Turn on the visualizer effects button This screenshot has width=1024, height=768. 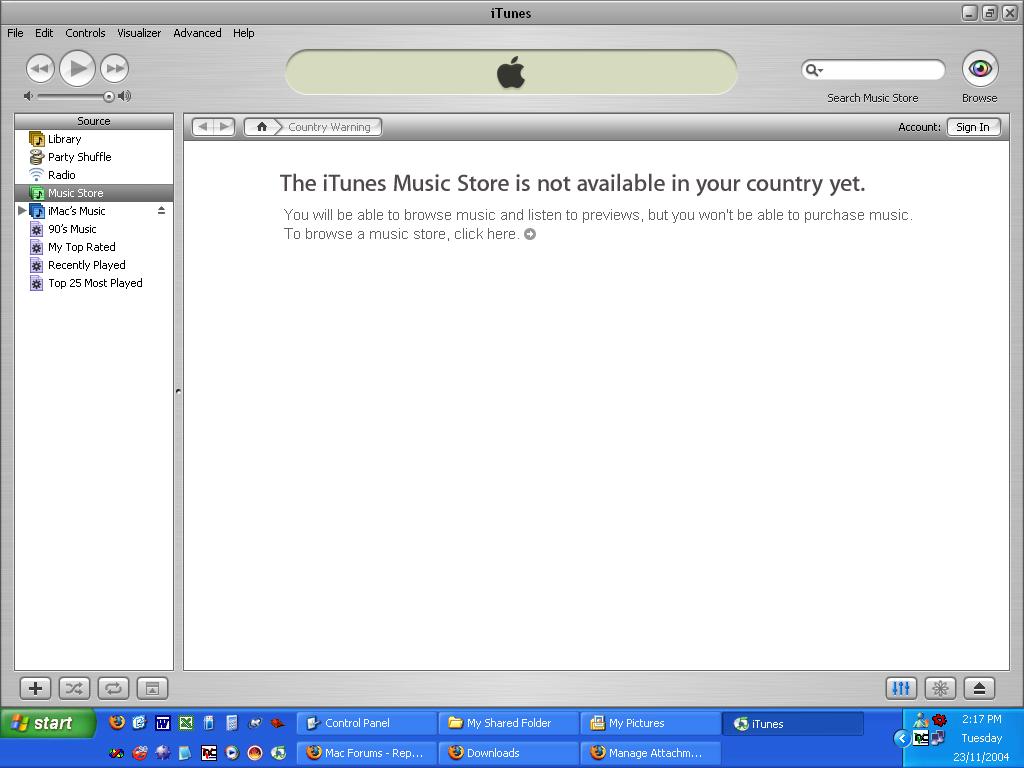tap(940, 688)
